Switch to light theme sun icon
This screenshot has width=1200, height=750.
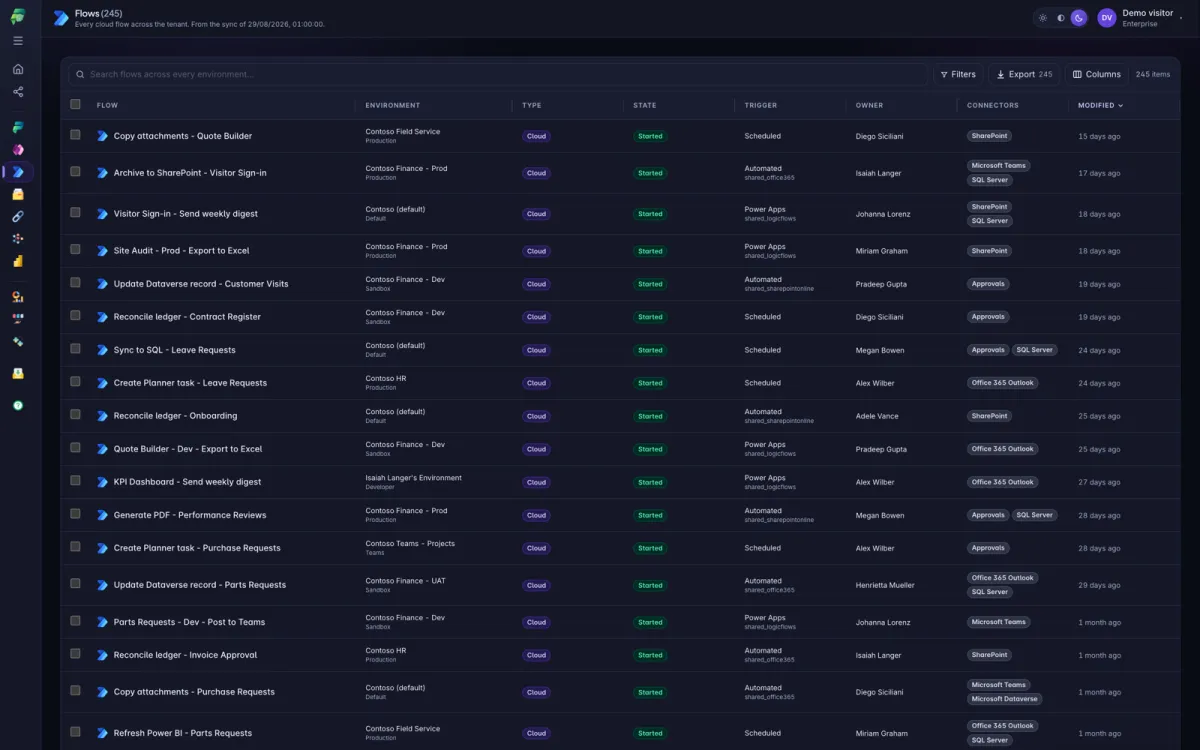(x=1043, y=18)
